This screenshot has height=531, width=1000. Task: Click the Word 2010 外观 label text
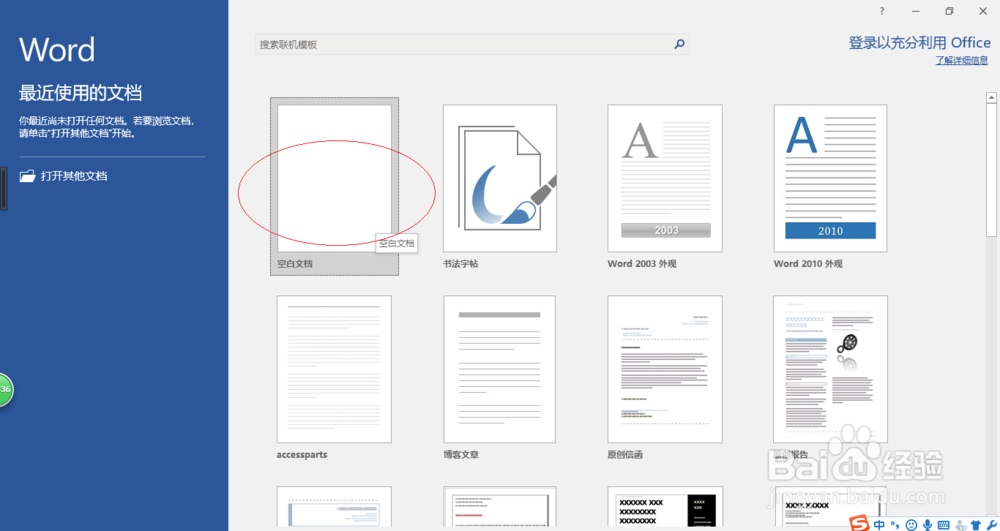[x=808, y=263]
